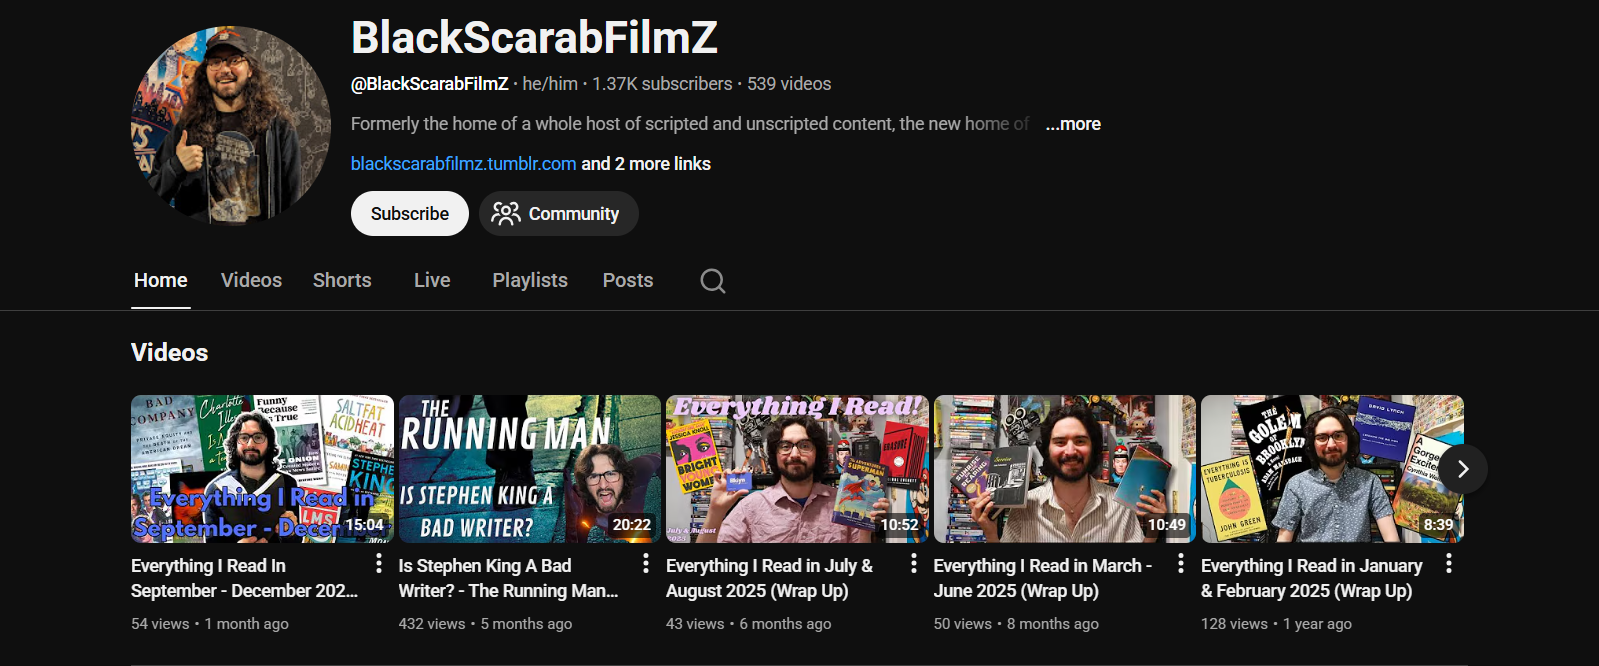The height and width of the screenshot is (666, 1599).
Task: Switch to the Home tab
Action: [161, 280]
